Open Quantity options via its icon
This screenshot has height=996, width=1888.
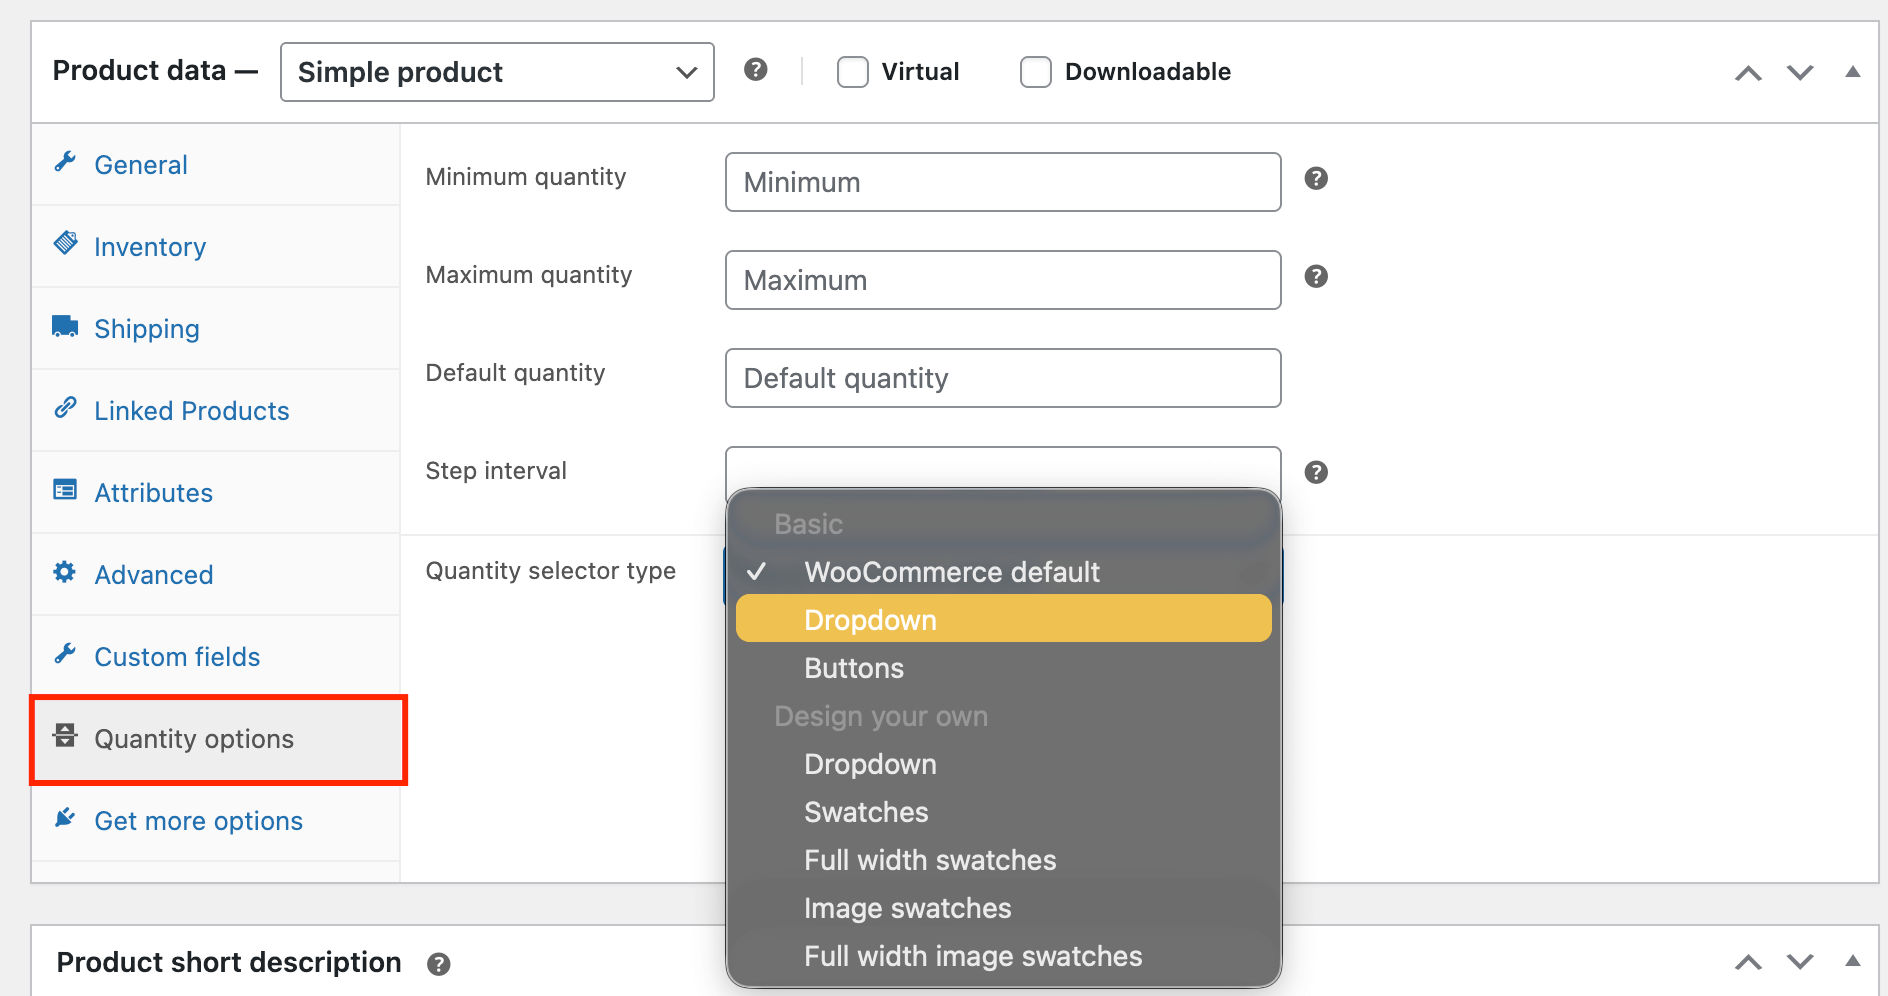coord(64,736)
